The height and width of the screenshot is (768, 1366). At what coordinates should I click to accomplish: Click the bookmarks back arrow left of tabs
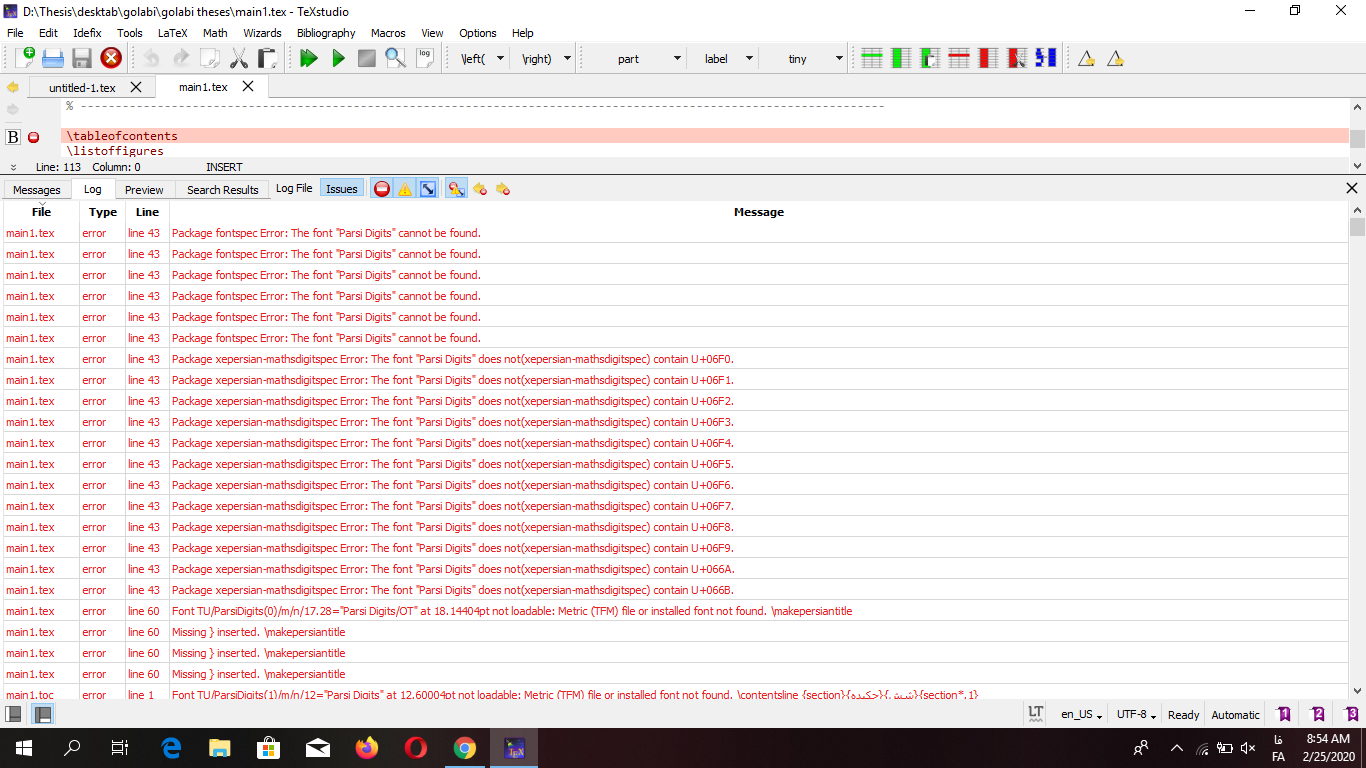13,87
